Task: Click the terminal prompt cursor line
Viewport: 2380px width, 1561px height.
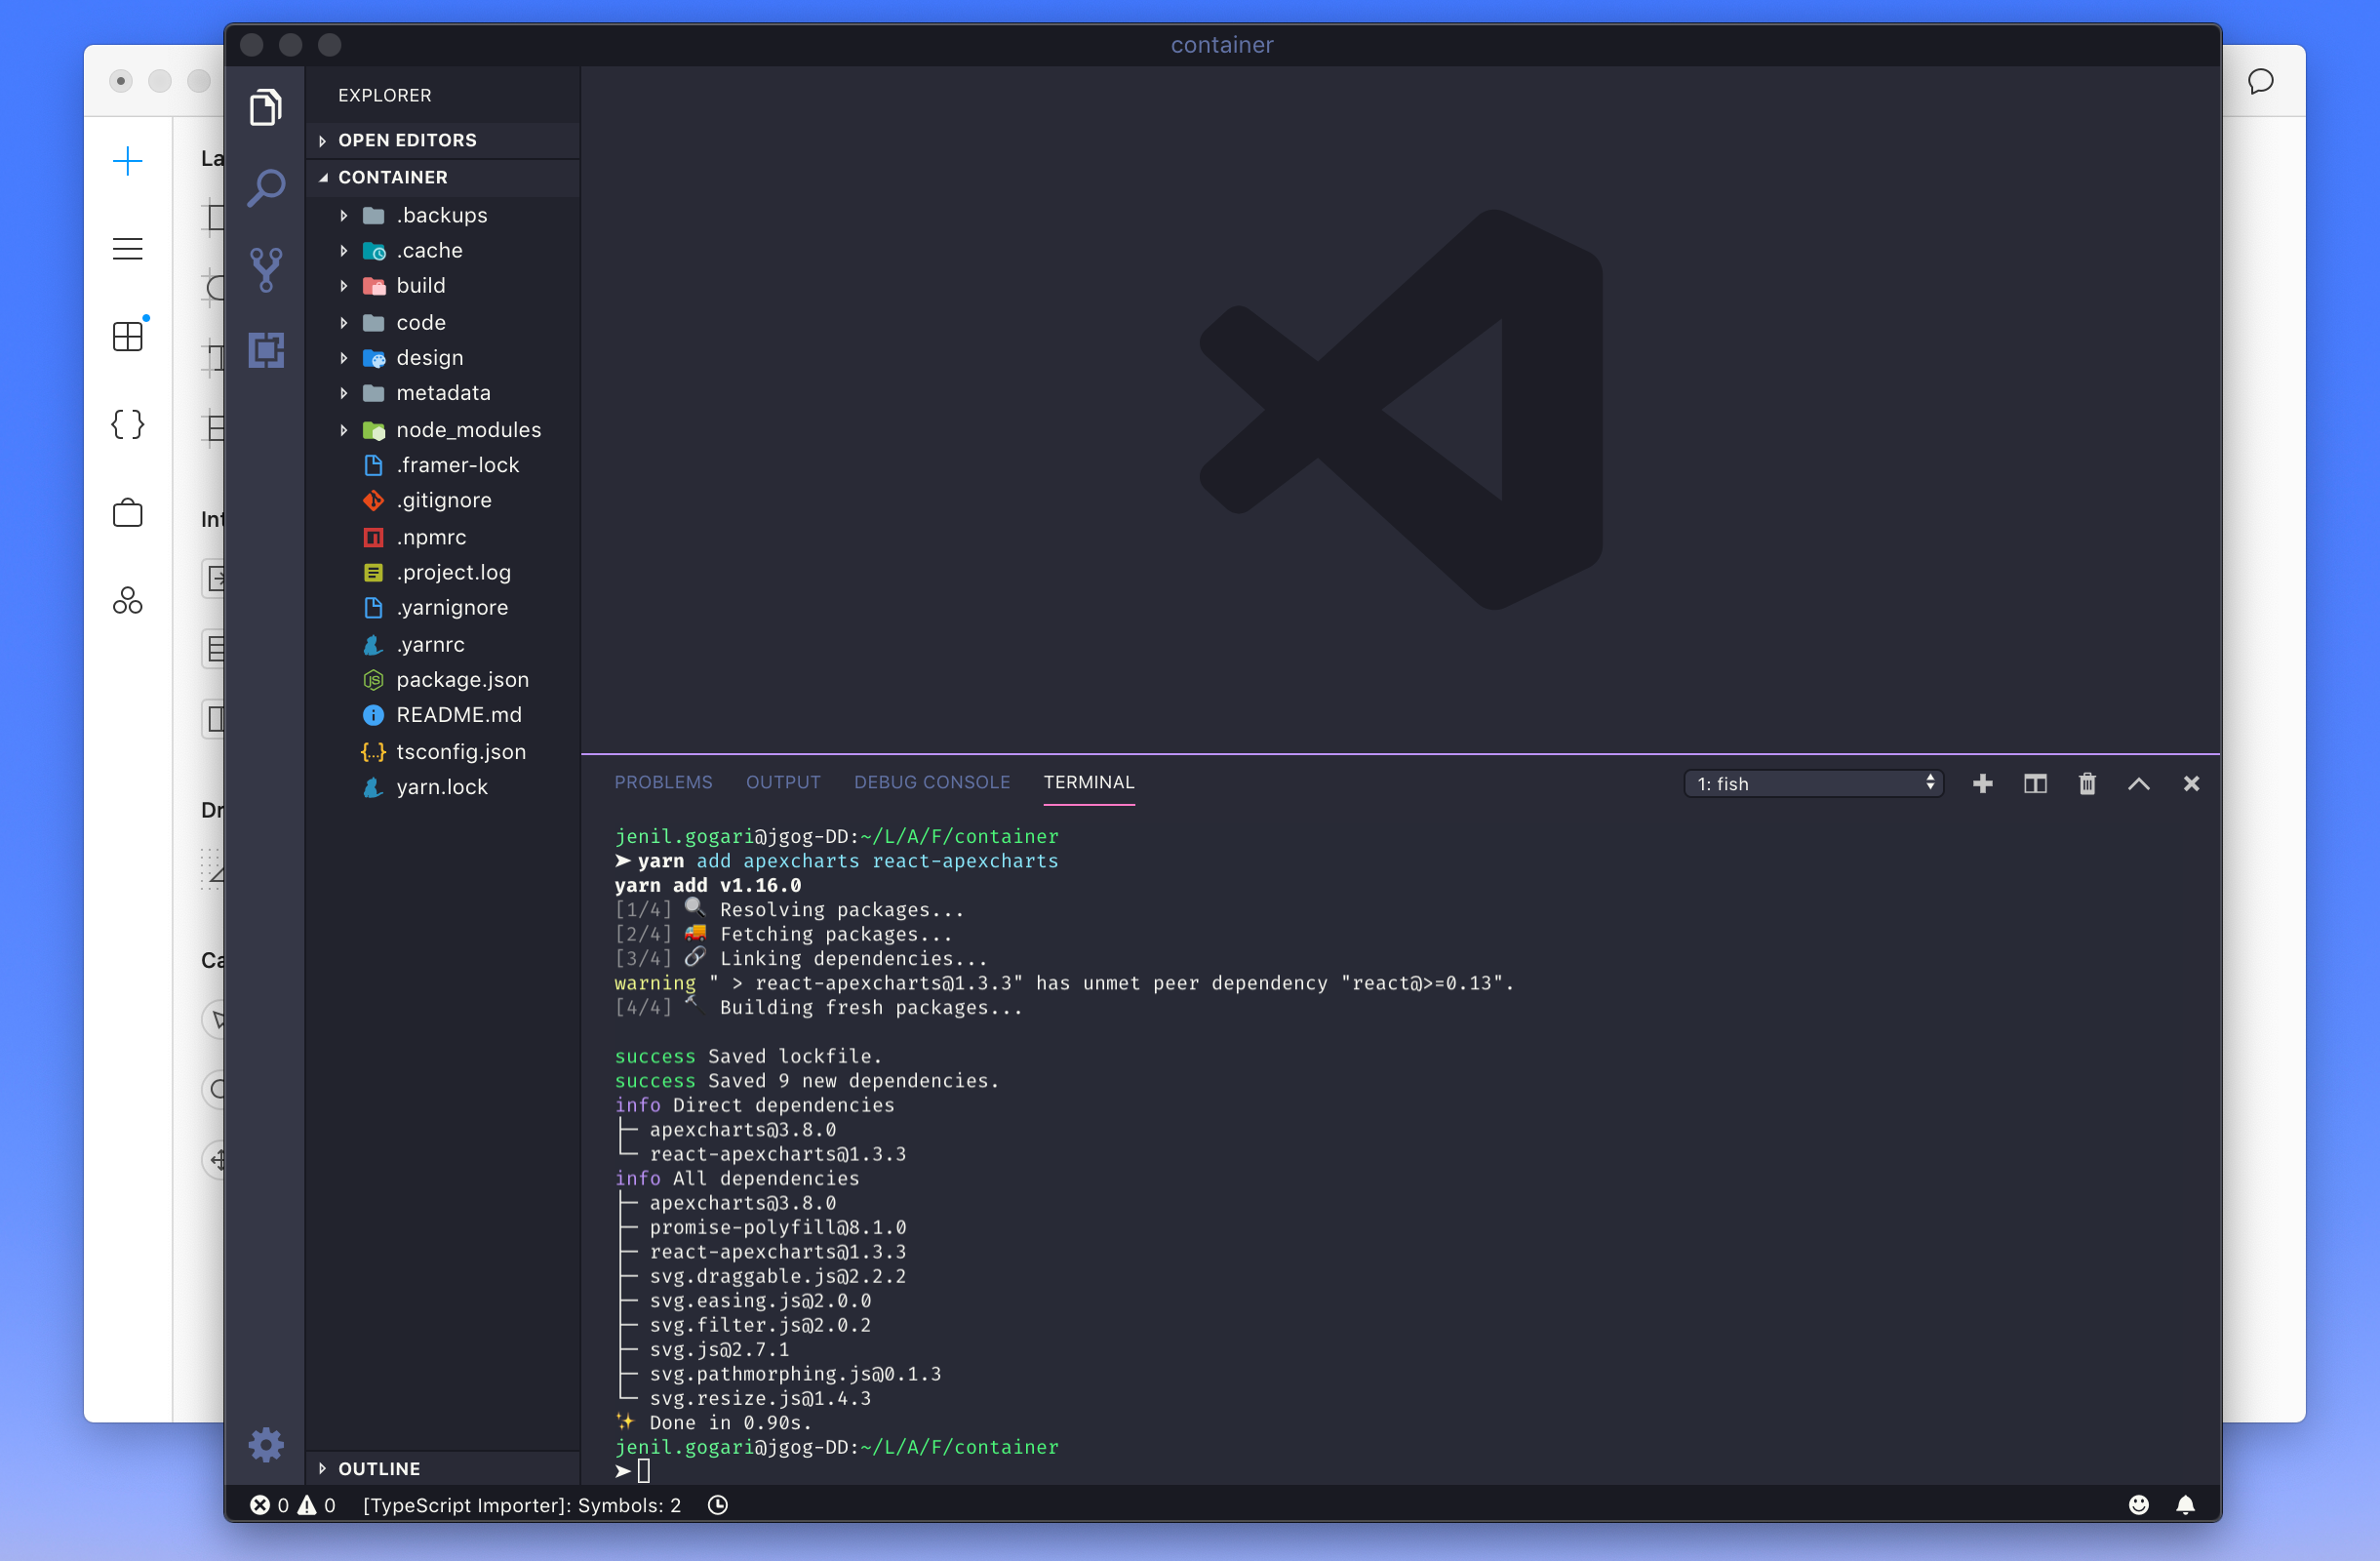Action: coord(633,1470)
